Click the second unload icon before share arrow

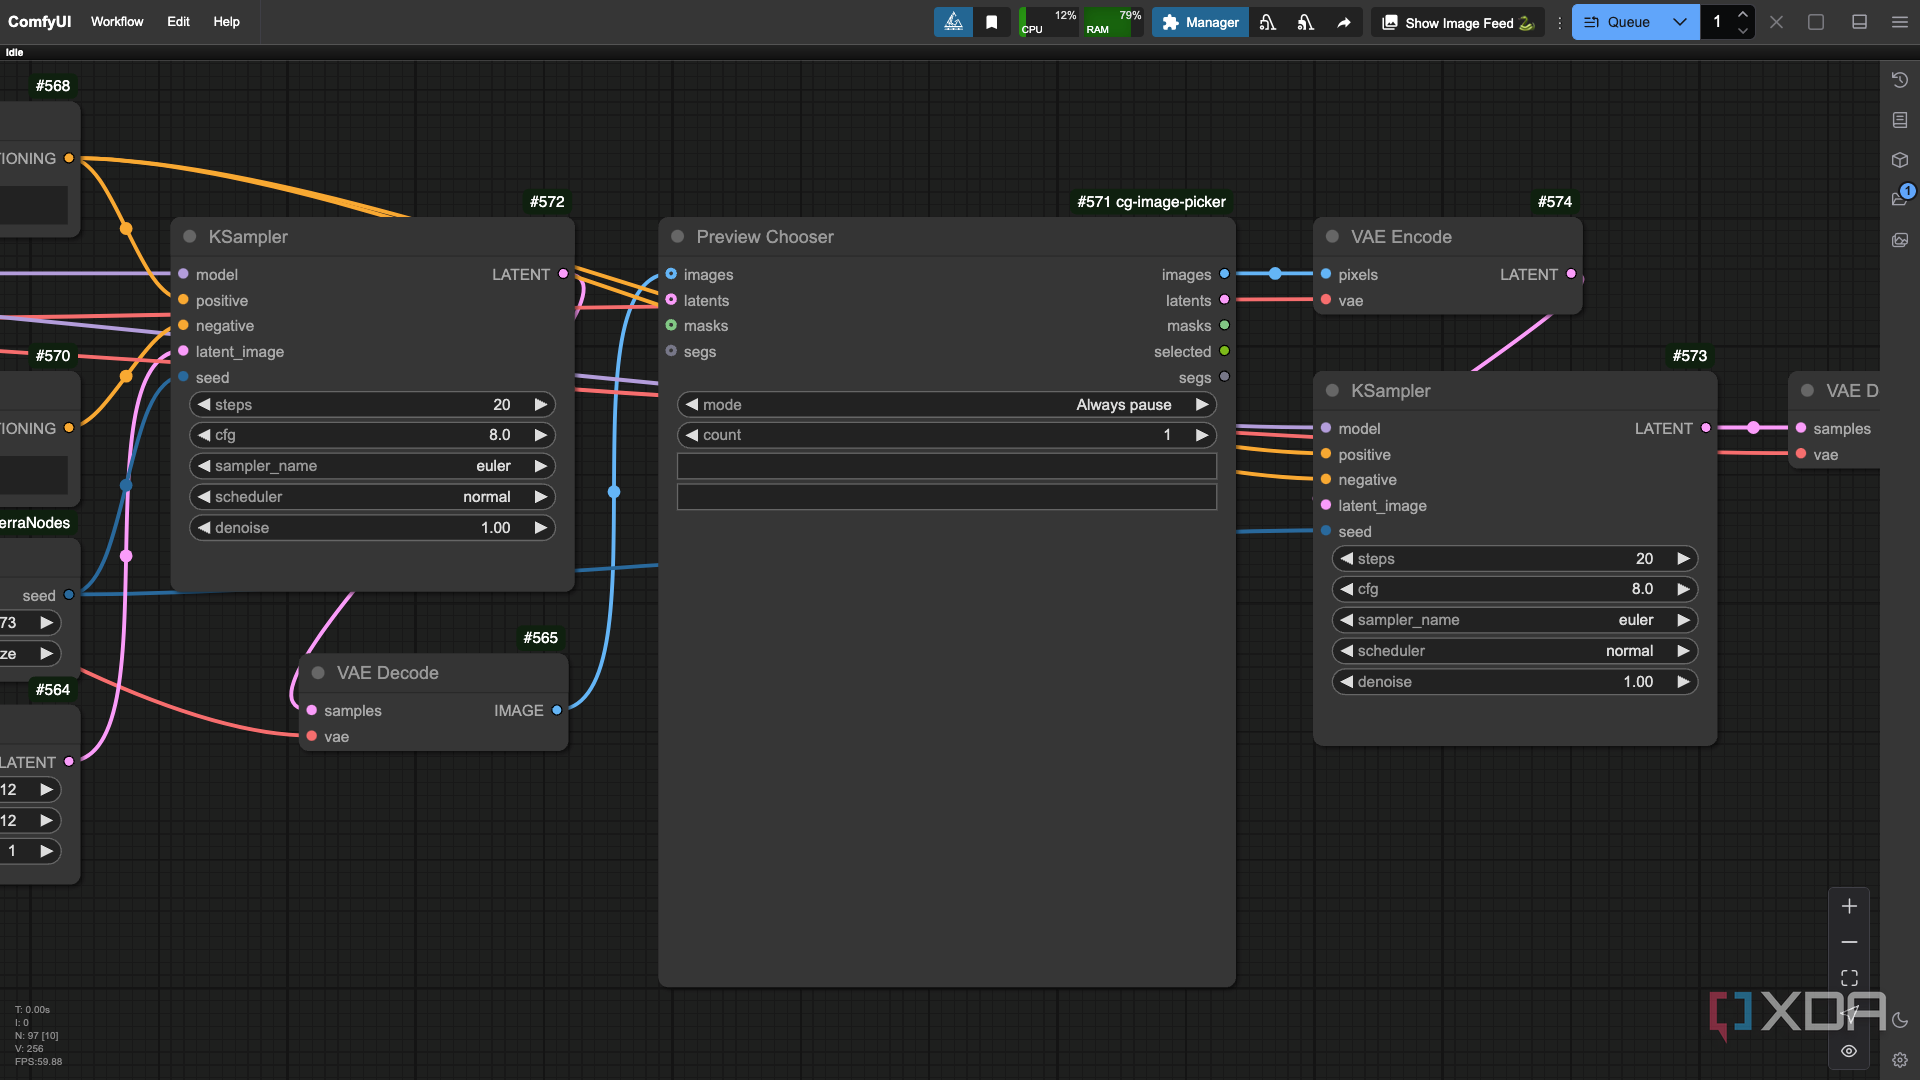pos(1306,22)
